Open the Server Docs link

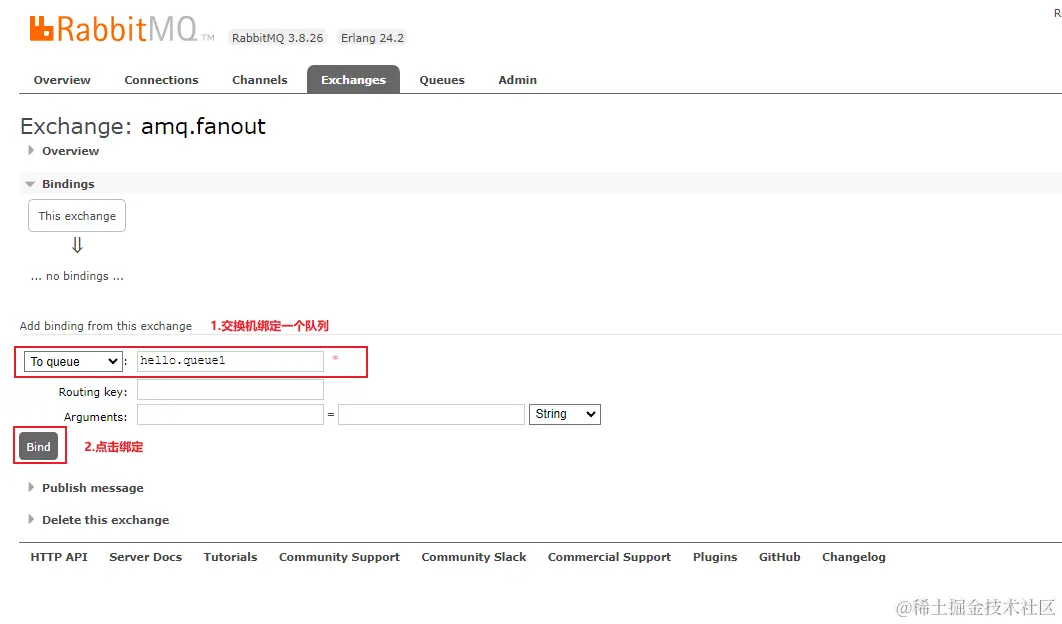click(146, 557)
